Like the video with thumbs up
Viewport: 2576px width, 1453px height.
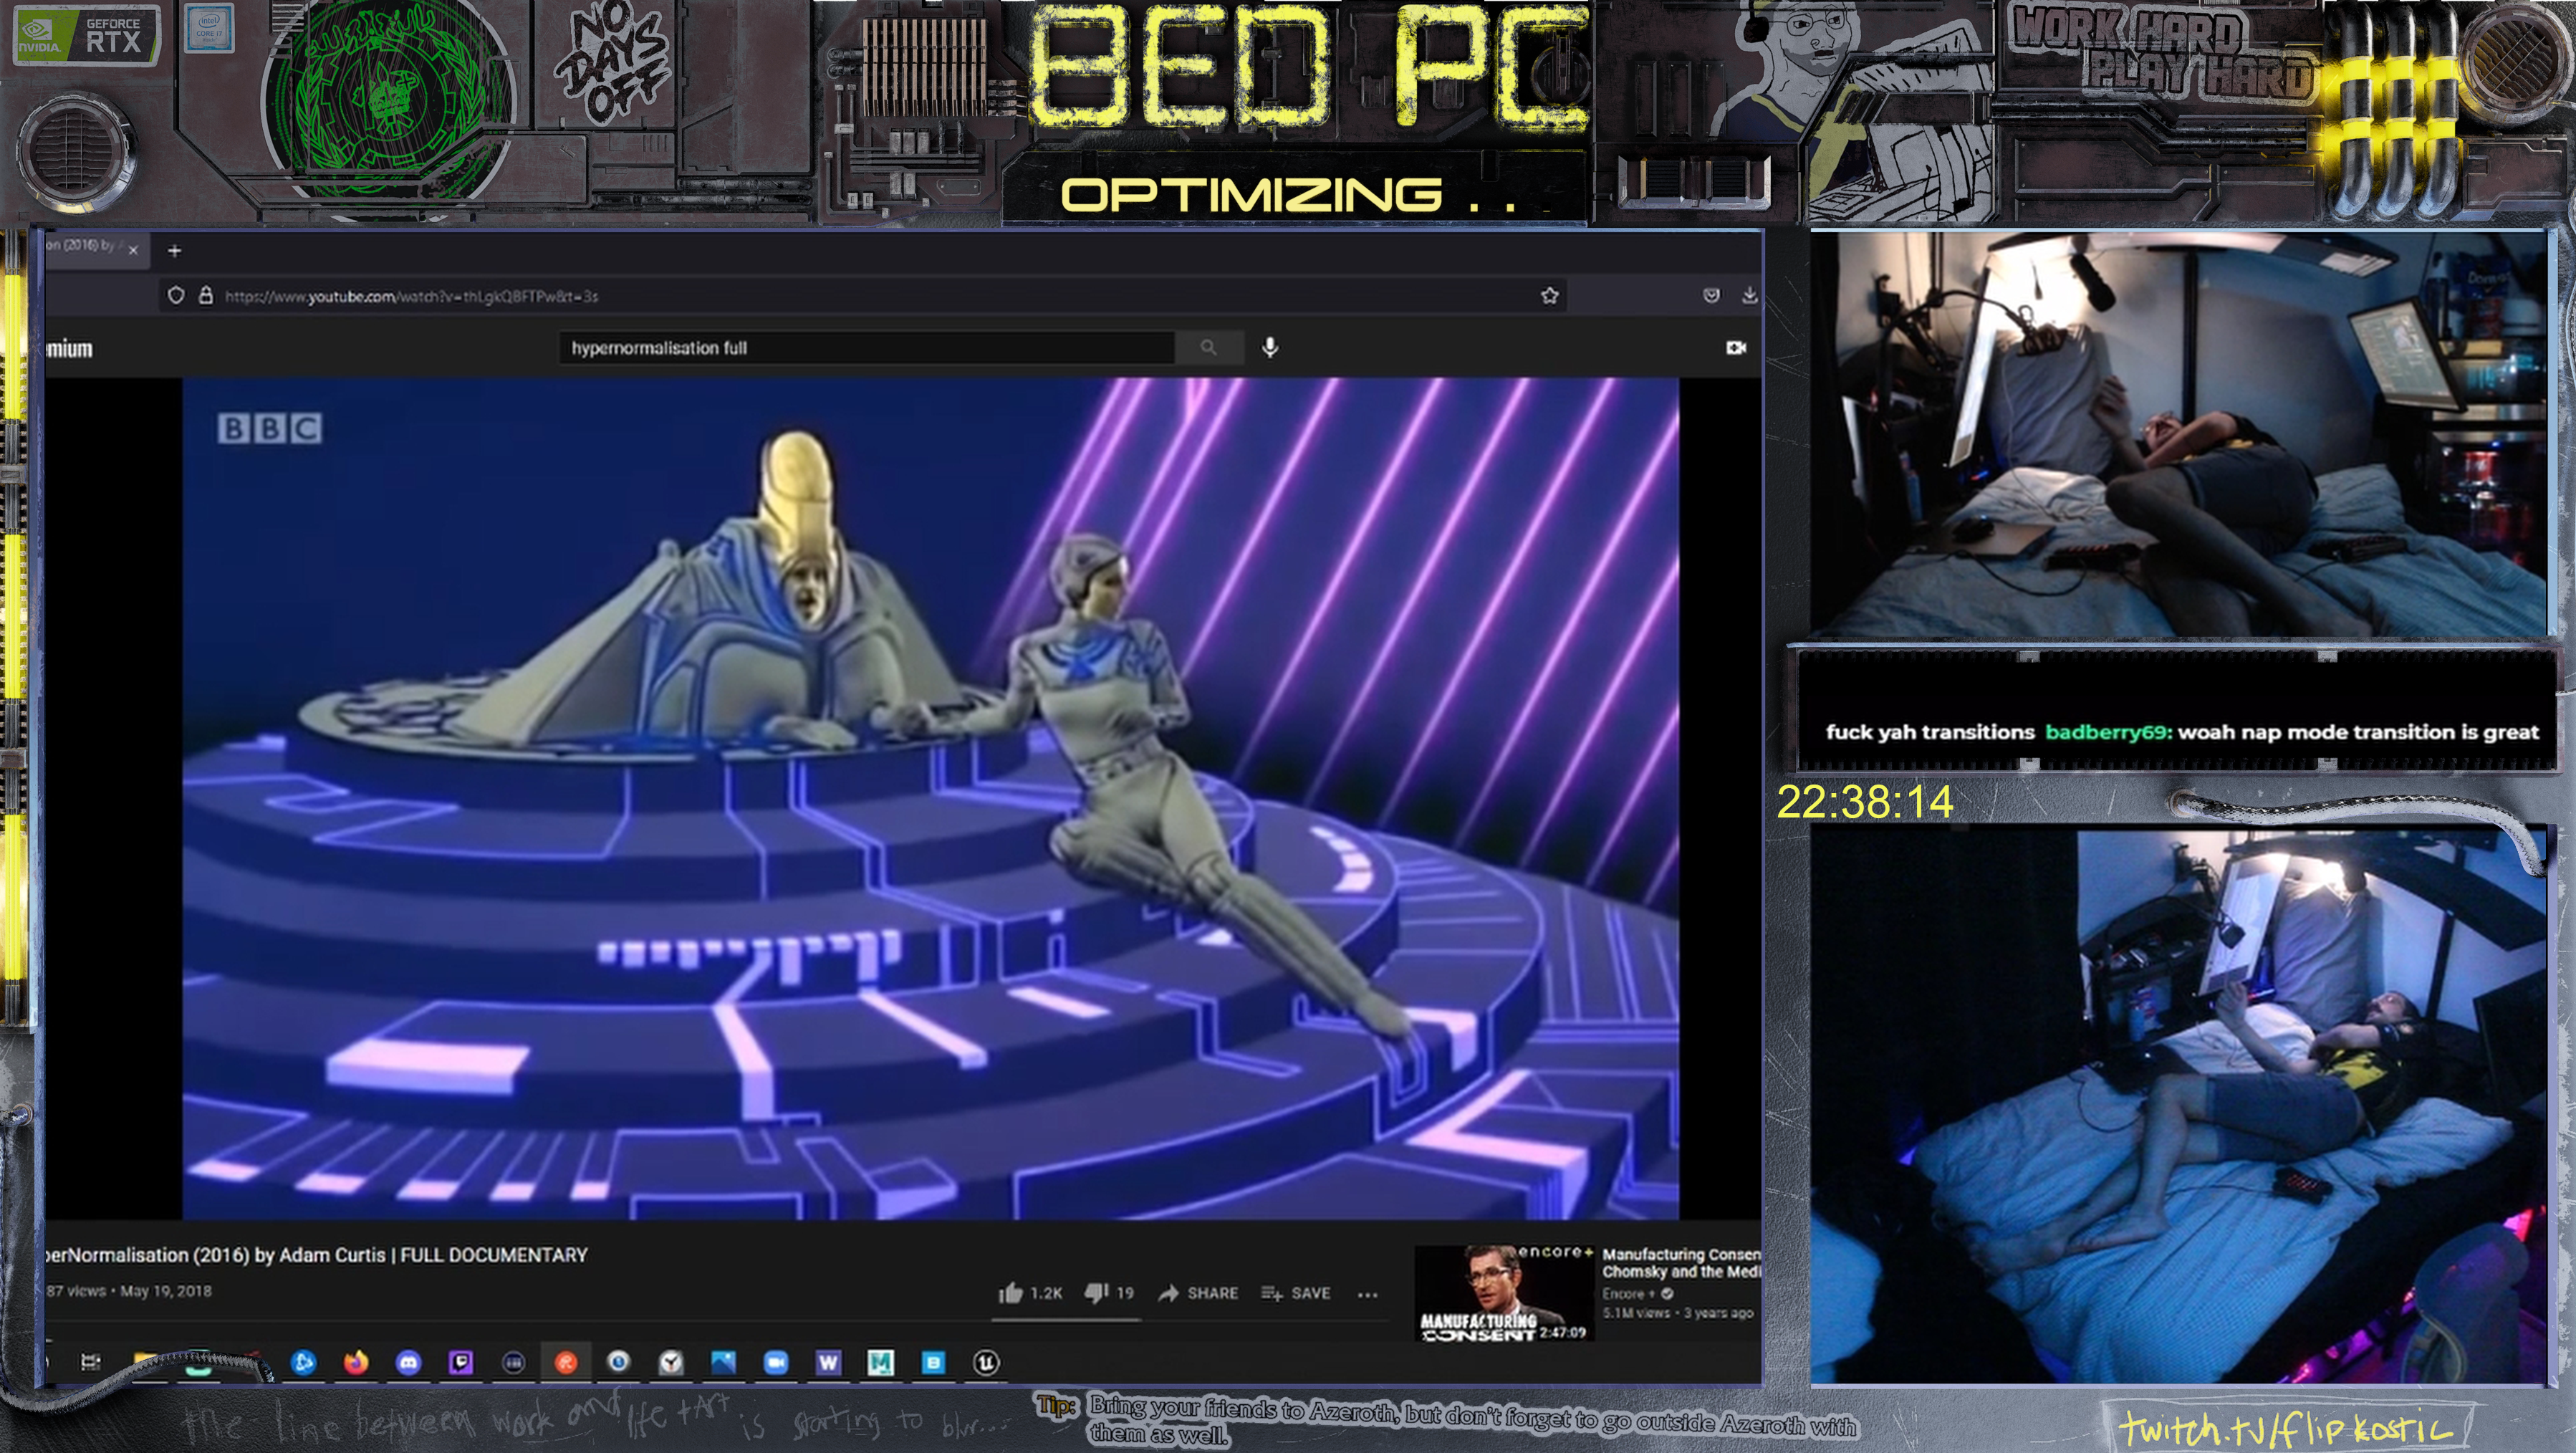coord(1011,1293)
